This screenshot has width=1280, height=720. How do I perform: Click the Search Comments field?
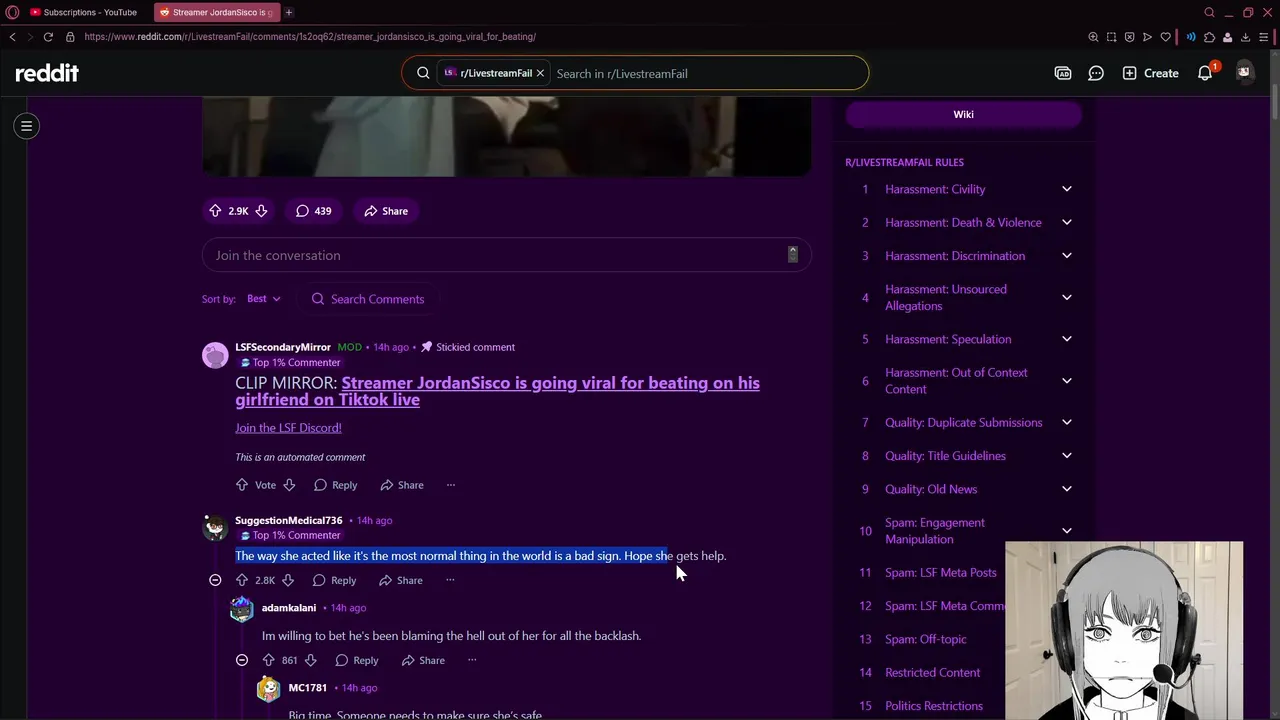pos(368,299)
